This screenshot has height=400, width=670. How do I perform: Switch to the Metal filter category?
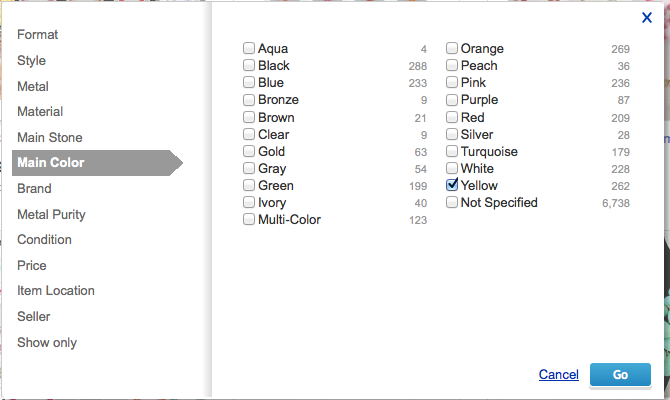33,86
